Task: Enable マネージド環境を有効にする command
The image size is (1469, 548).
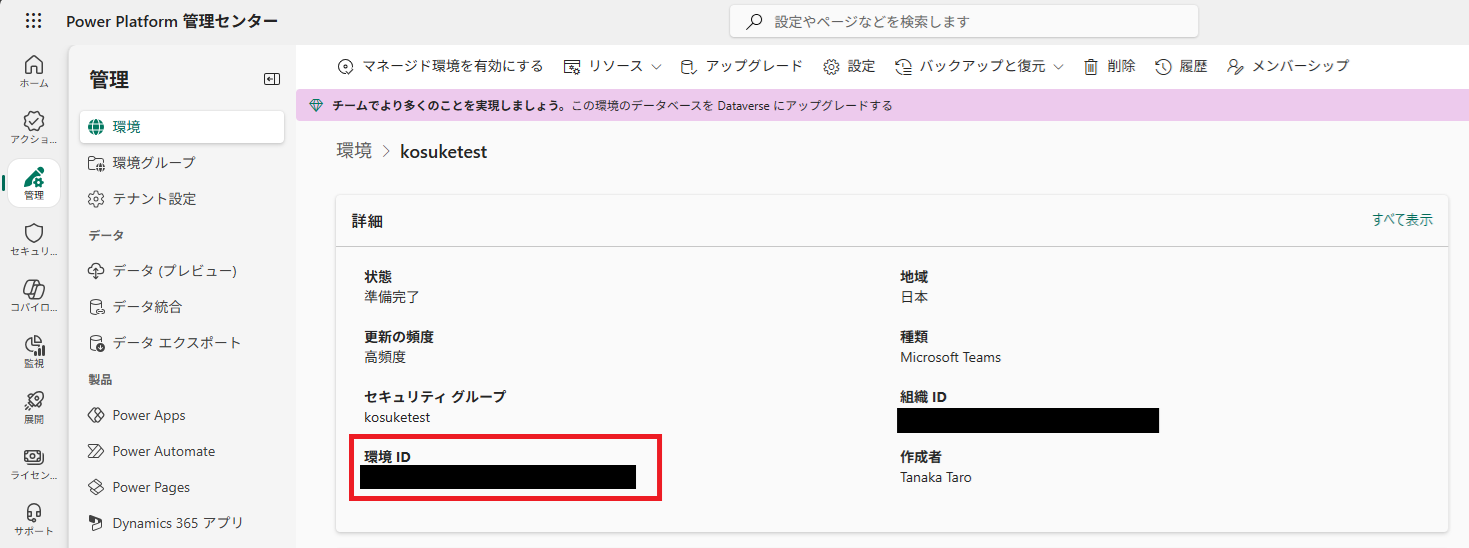Action: (440, 67)
